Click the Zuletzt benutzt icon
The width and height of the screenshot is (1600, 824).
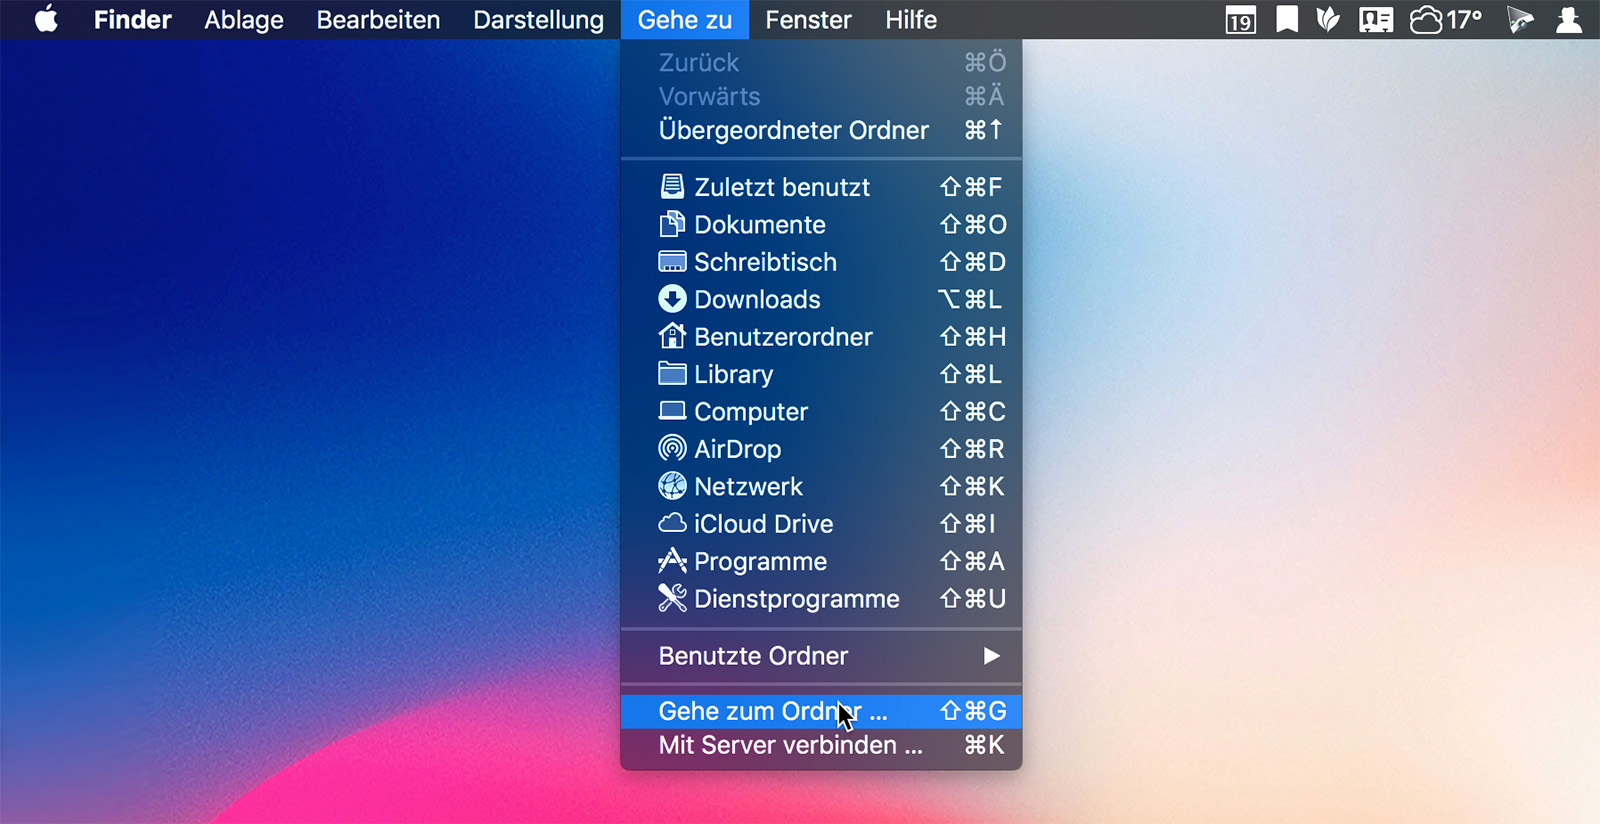coord(672,186)
